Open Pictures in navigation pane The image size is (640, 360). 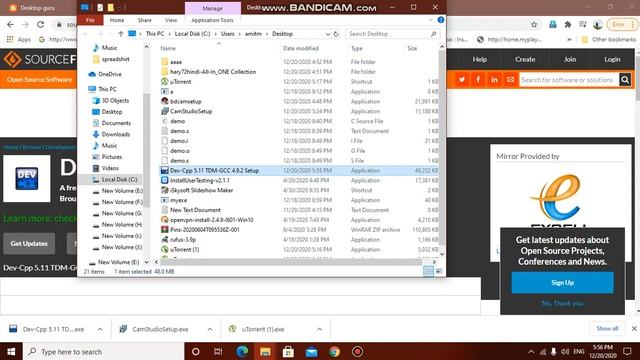click(x=111, y=157)
